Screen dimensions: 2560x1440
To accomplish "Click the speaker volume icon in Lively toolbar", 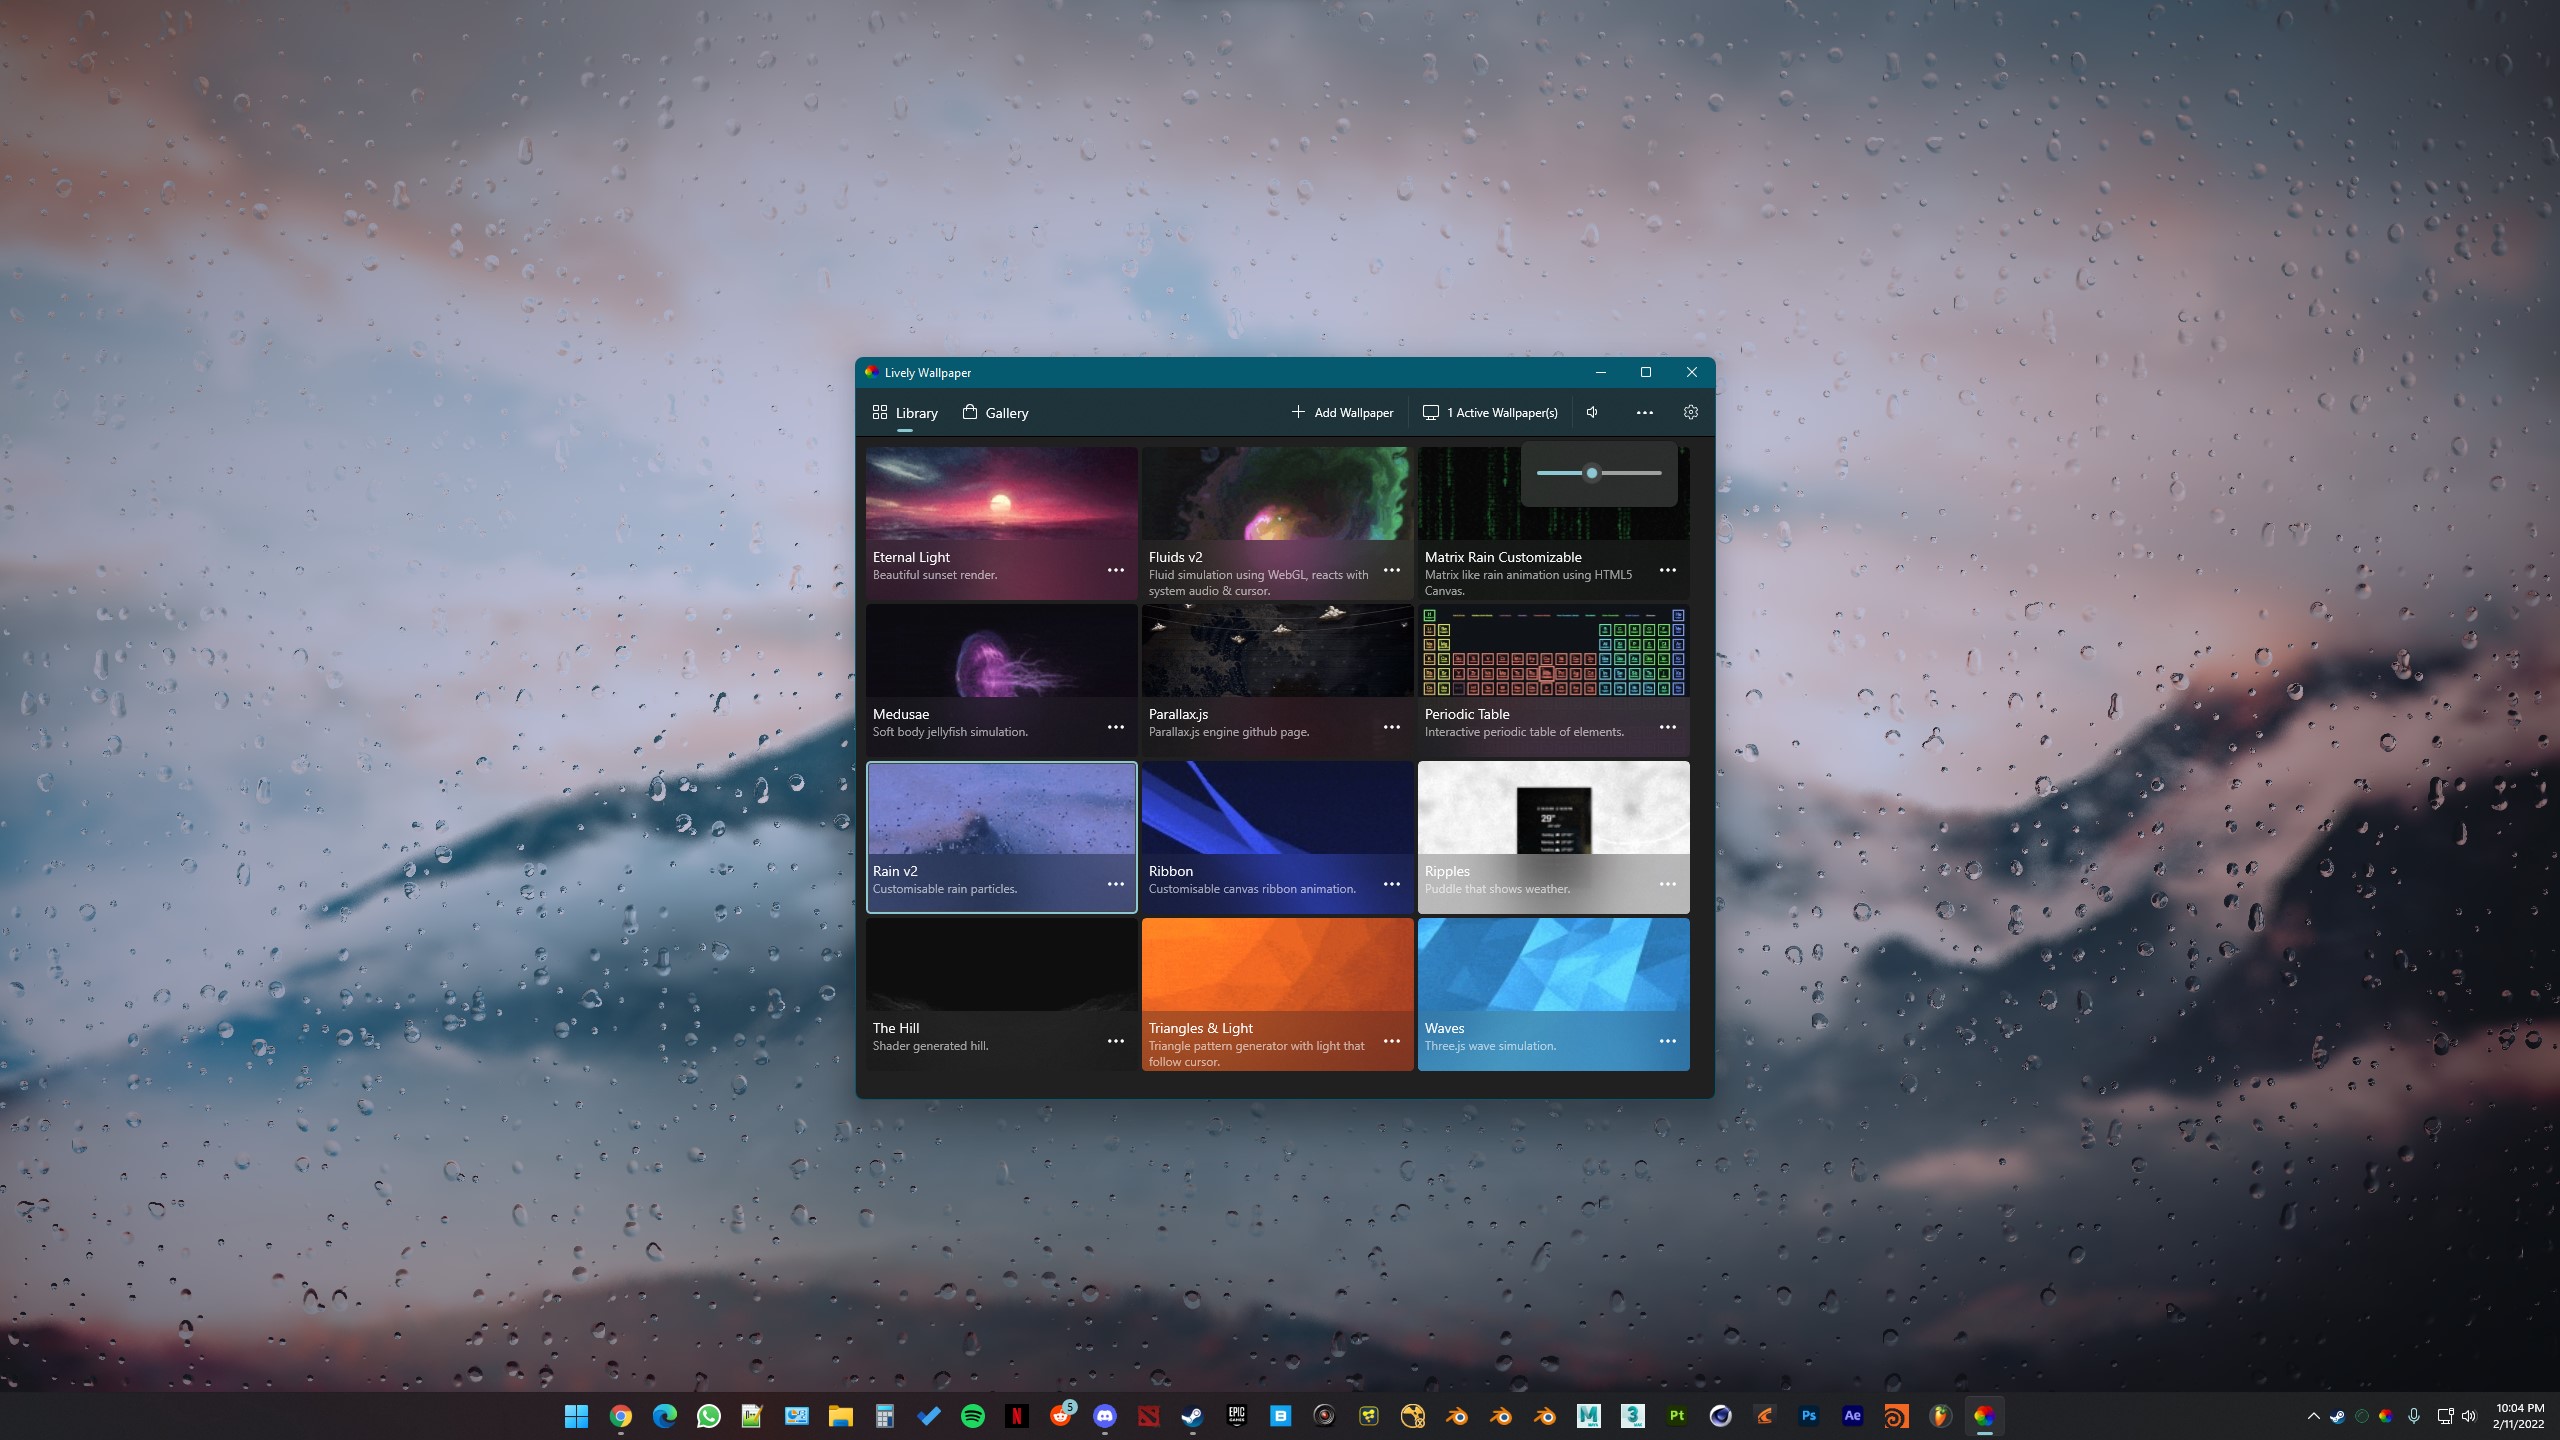I will [x=1593, y=412].
